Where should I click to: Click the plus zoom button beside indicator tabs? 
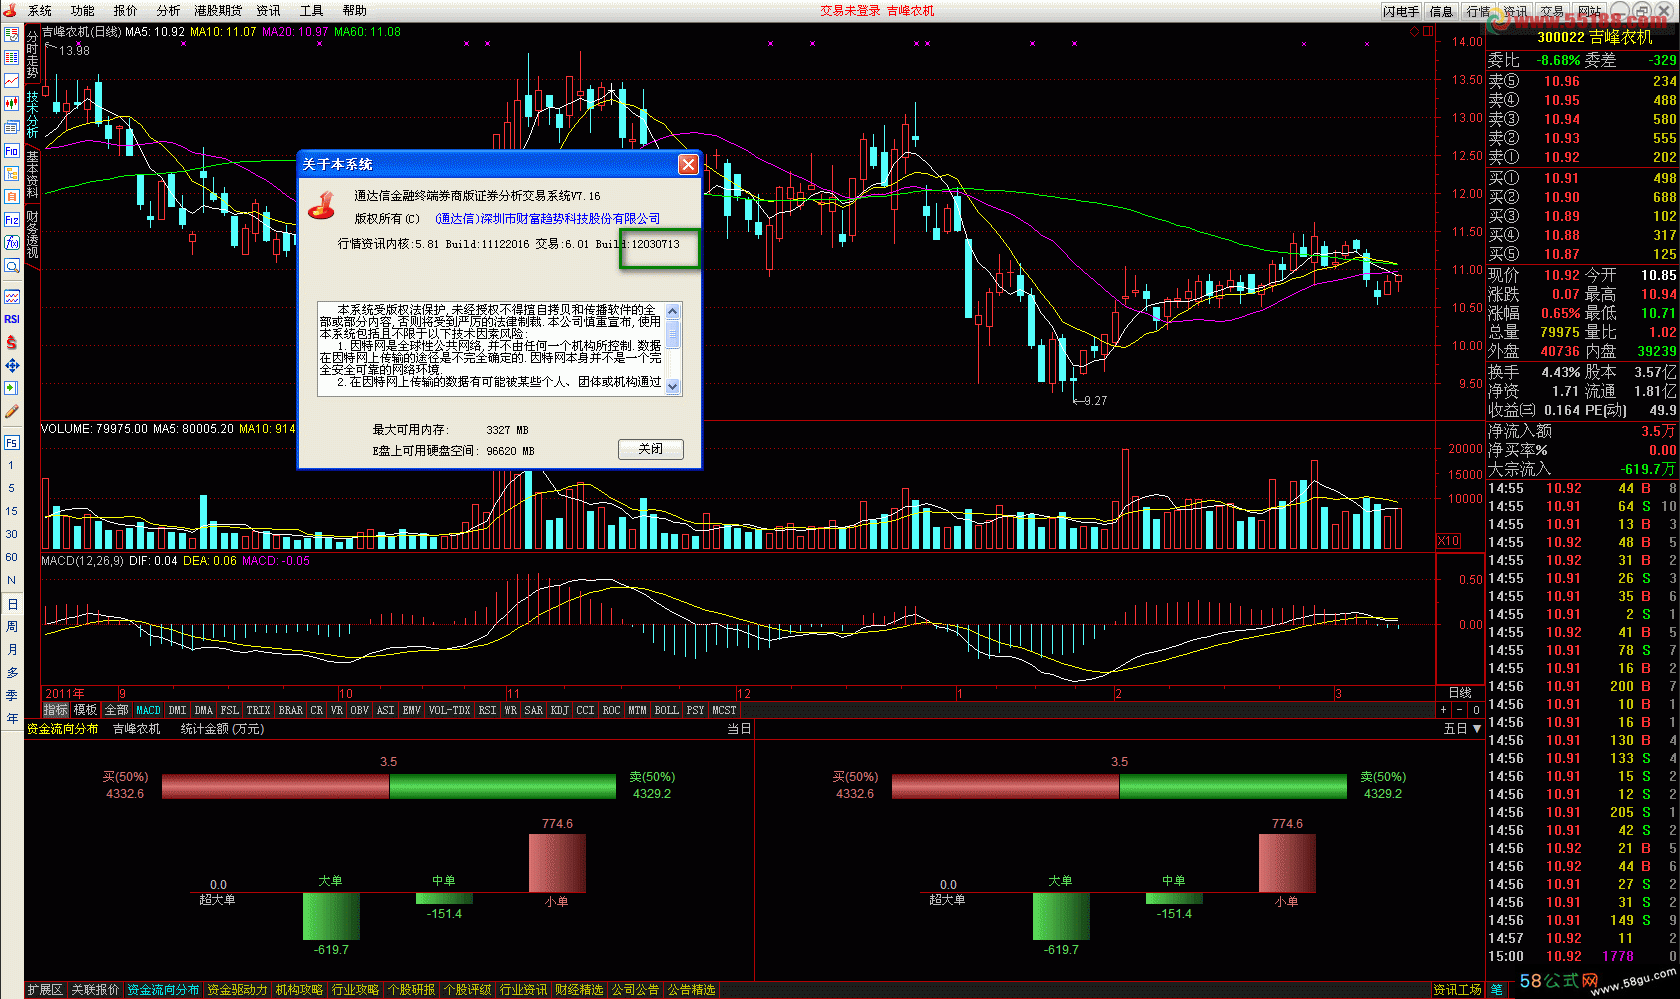click(1443, 710)
